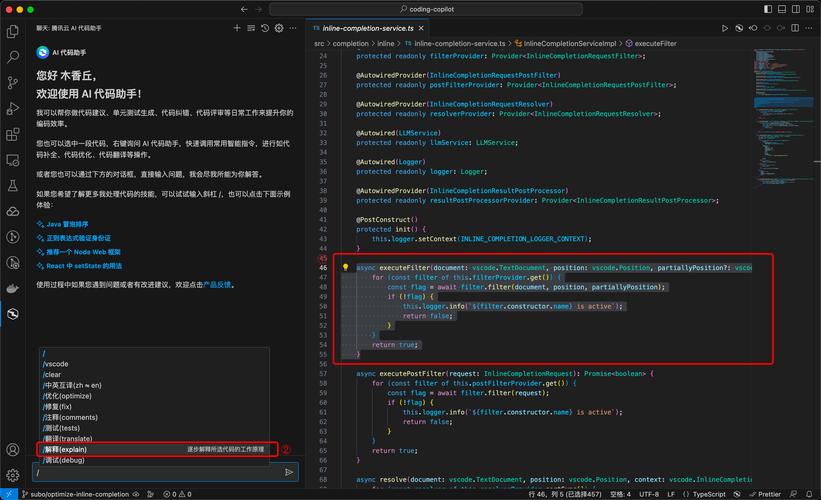Select the /clear command
The width and height of the screenshot is (821, 500).
point(154,374)
